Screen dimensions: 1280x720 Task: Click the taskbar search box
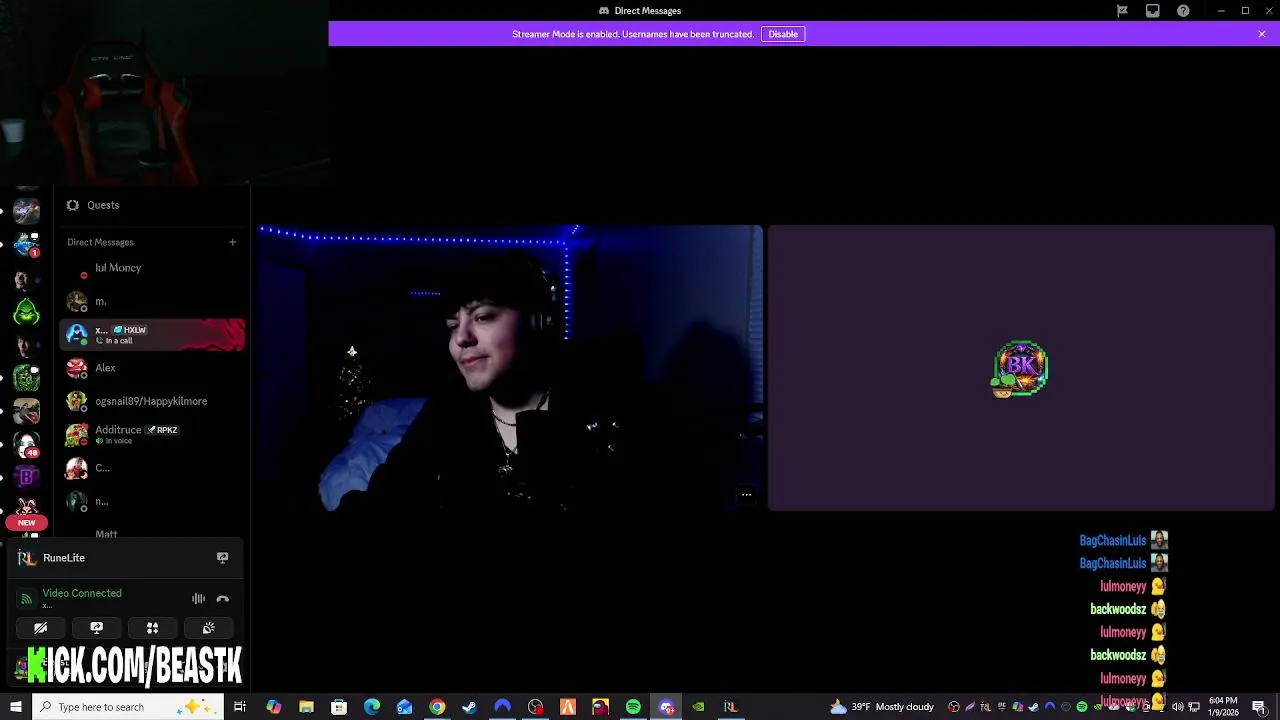(127, 707)
